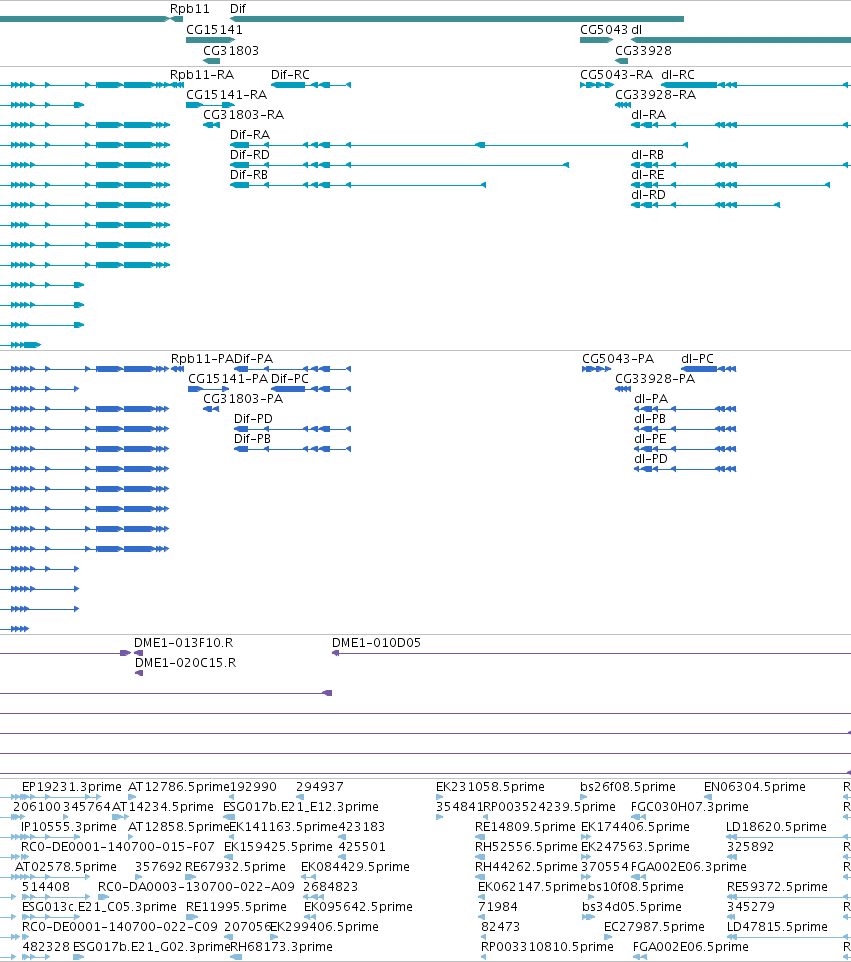851x962 pixels.
Task: Select EST bs26f08.5prime
Action: coord(628,787)
